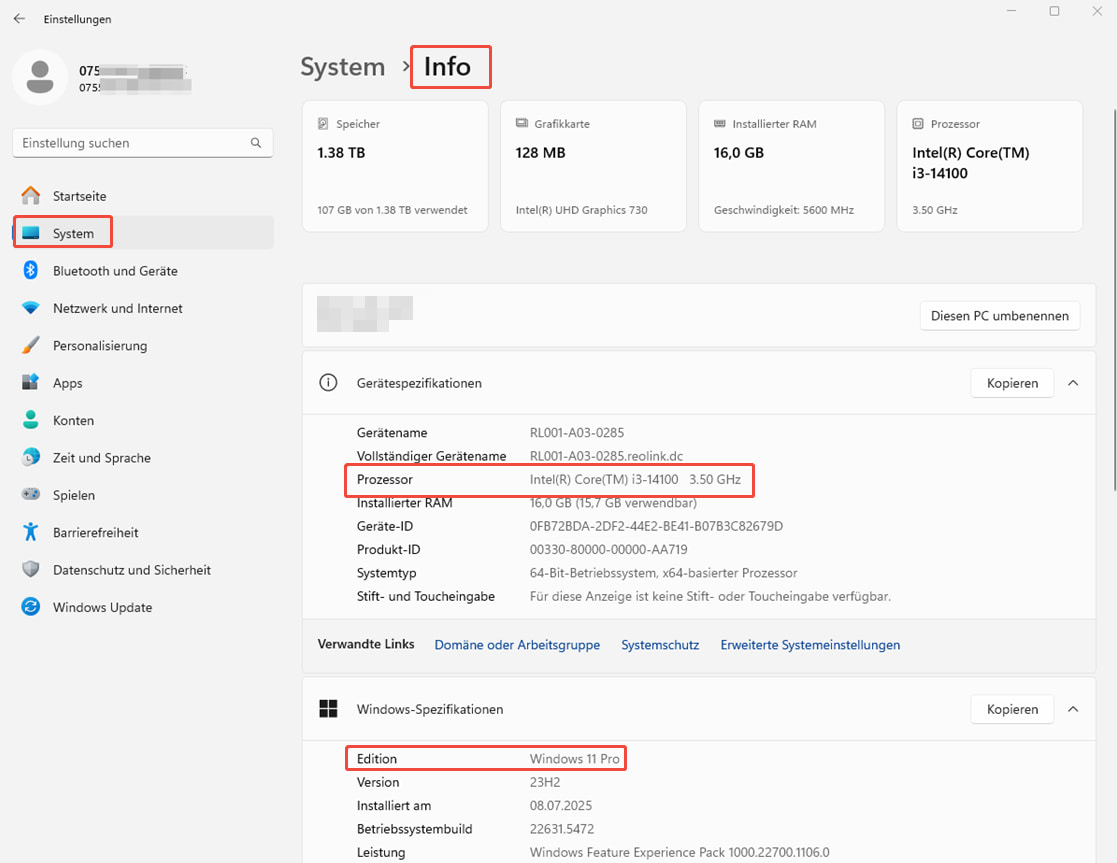
Task: Click System in the breadcrumb
Action: pyautogui.click(x=343, y=67)
